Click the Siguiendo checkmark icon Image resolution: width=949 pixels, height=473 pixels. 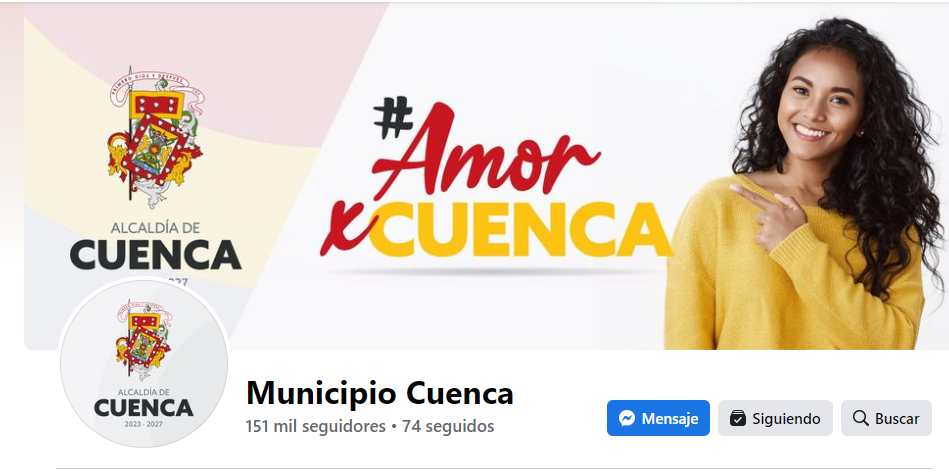tap(737, 418)
